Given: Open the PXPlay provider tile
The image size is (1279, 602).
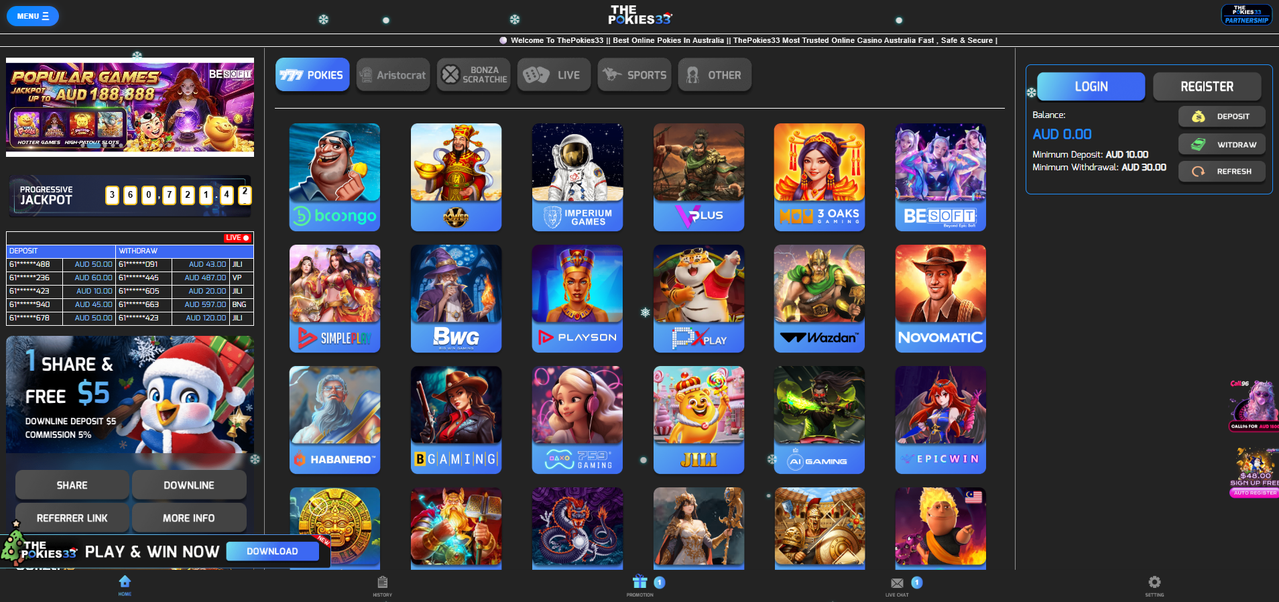Looking at the screenshot, I should click(x=699, y=299).
